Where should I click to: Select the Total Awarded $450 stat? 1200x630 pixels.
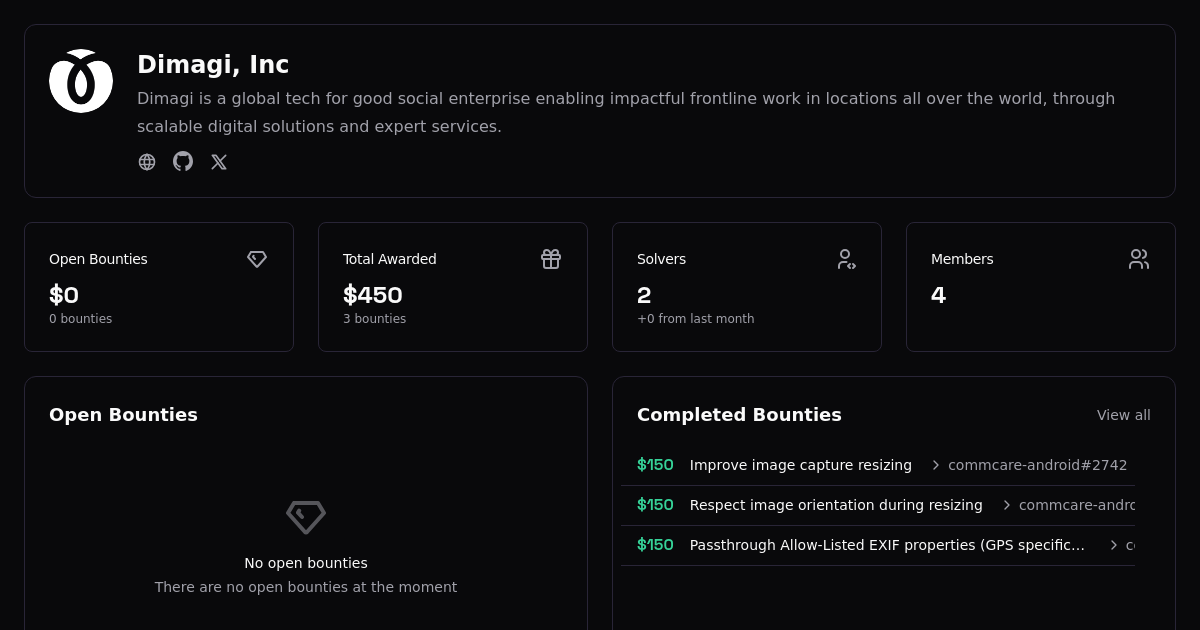point(372,295)
